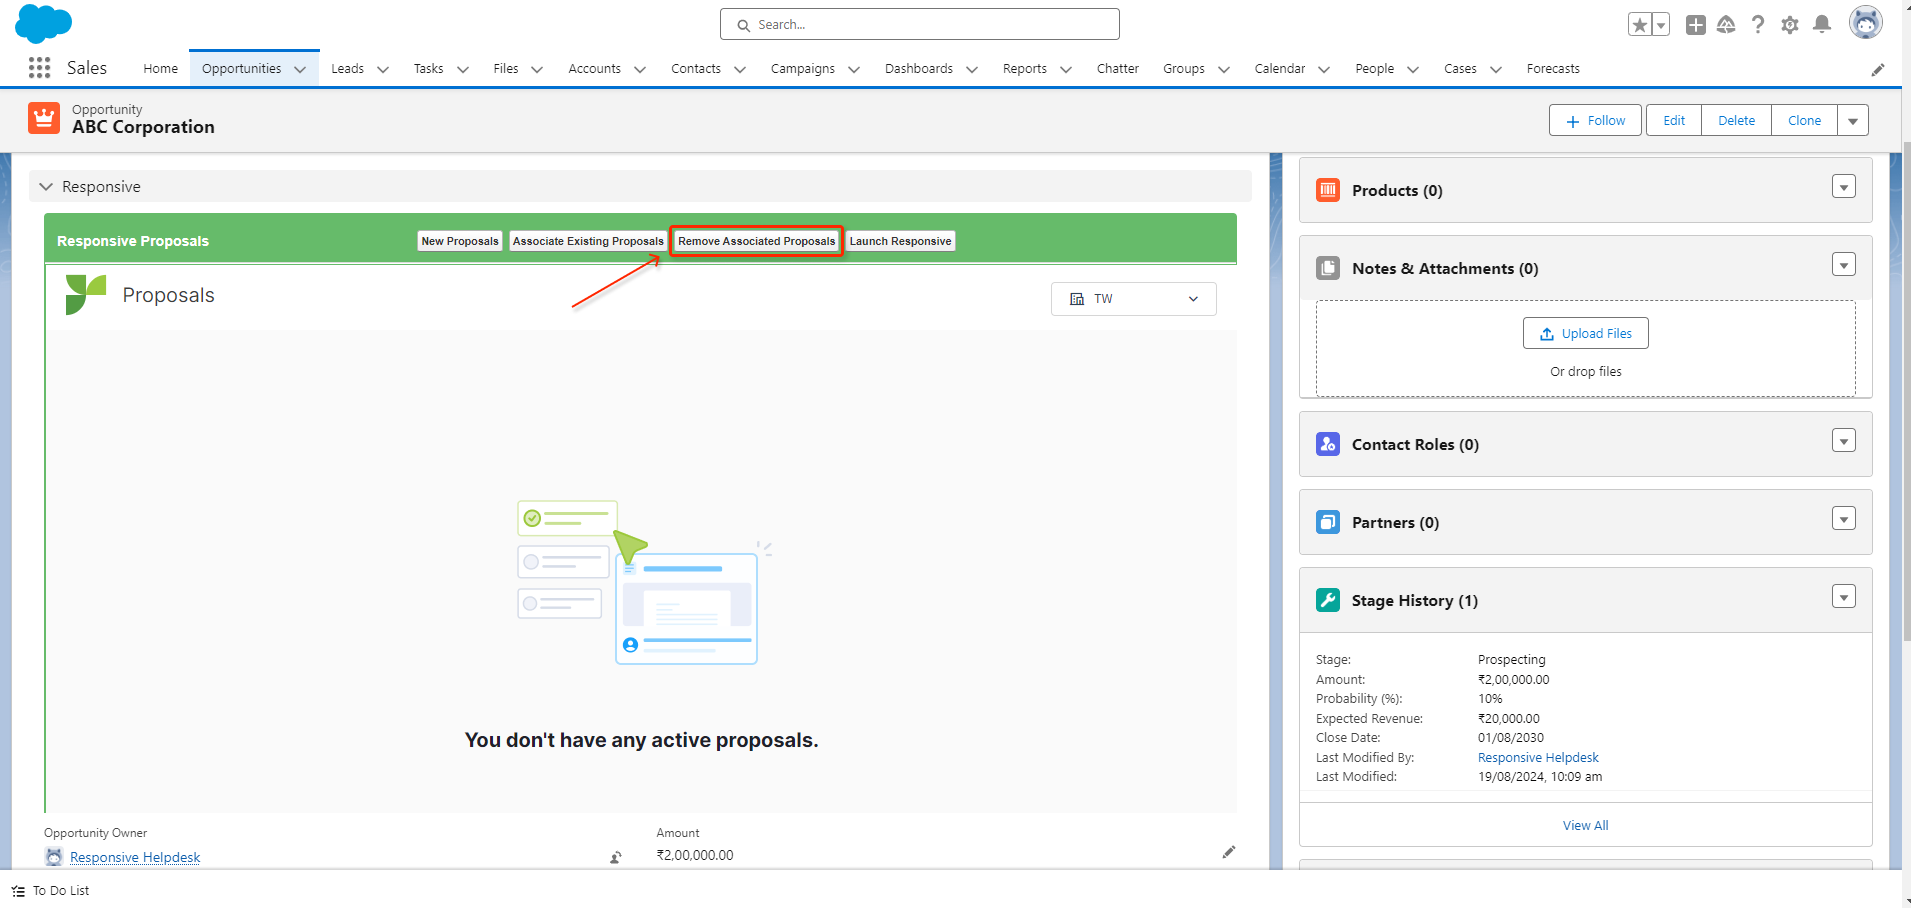The height and width of the screenshot is (908, 1911).
Task: Open Contact Roles actions dropdown
Action: pyautogui.click(x=1844, y=441)
